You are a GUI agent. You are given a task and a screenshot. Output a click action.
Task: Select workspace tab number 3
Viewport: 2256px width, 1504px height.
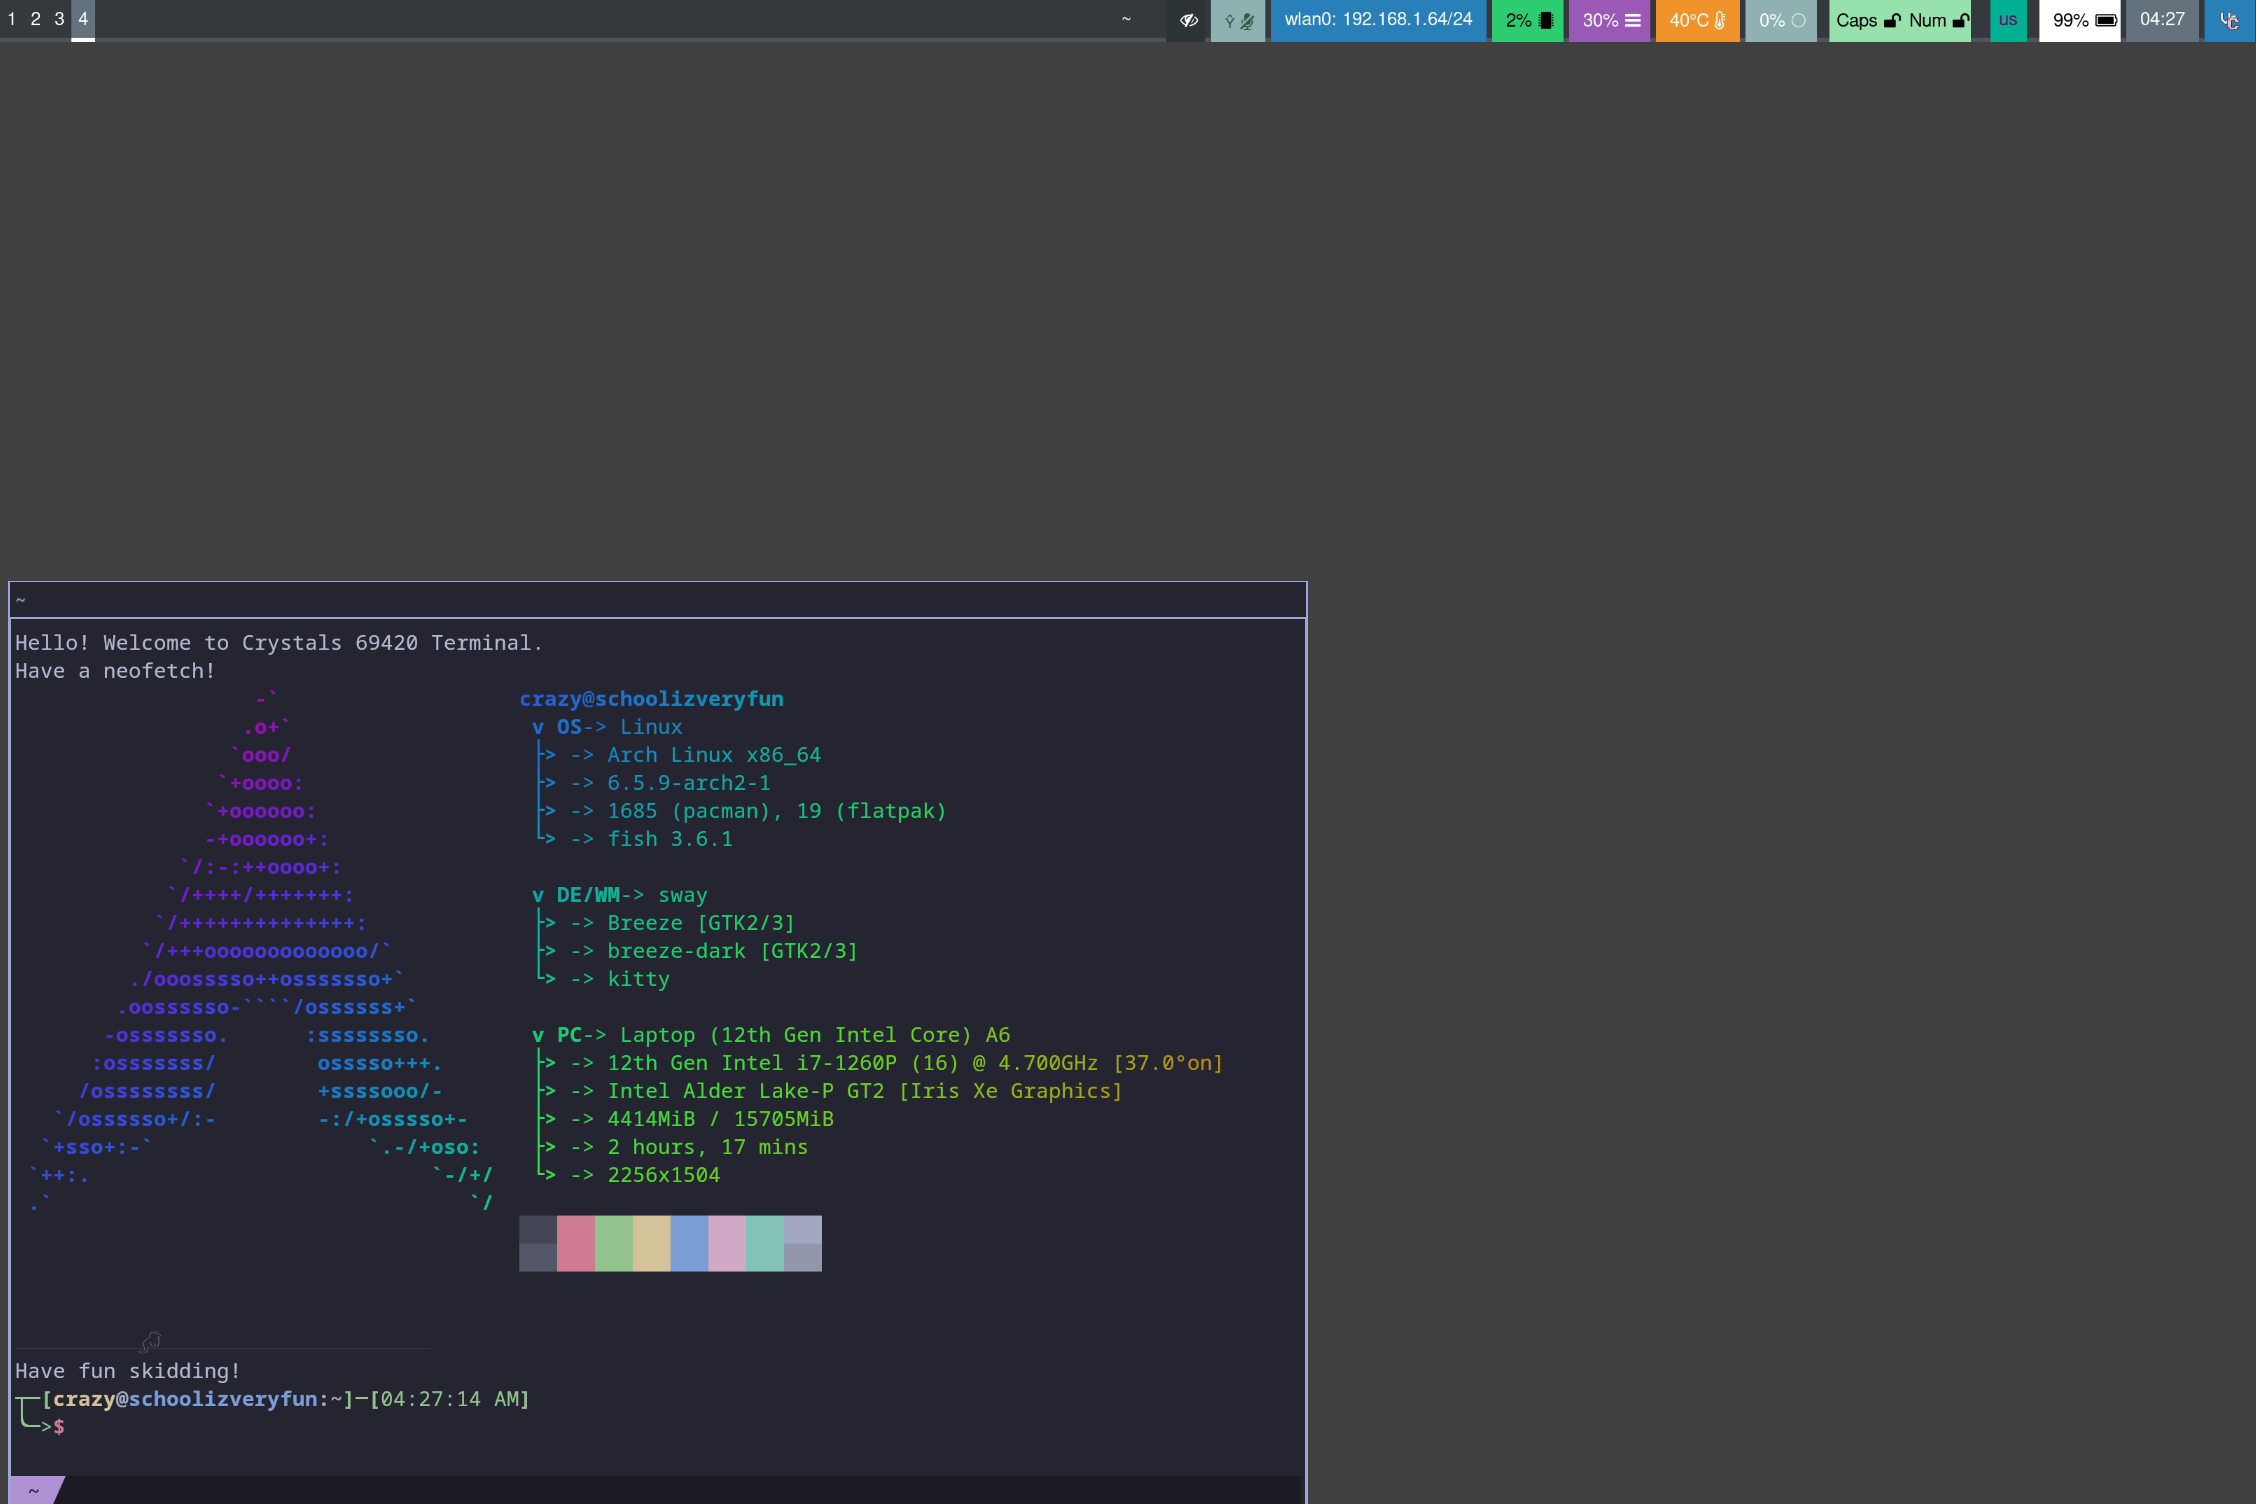coord(57,17)
